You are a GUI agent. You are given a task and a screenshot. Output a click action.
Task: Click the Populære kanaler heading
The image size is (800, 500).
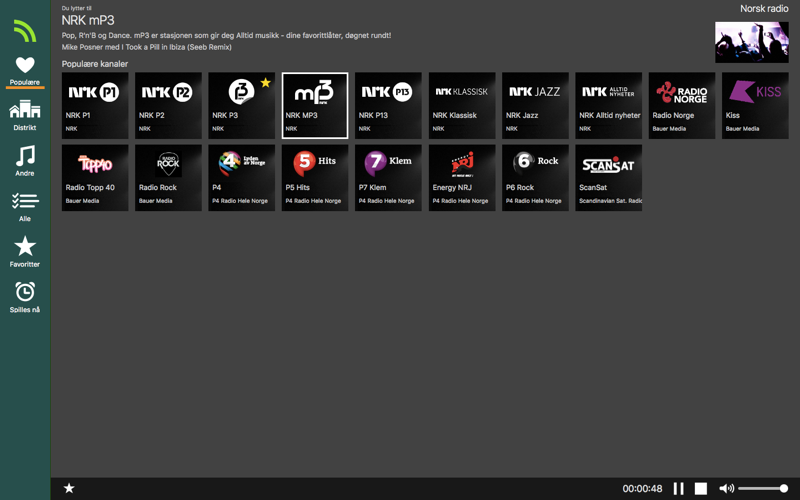pos(95,64)
